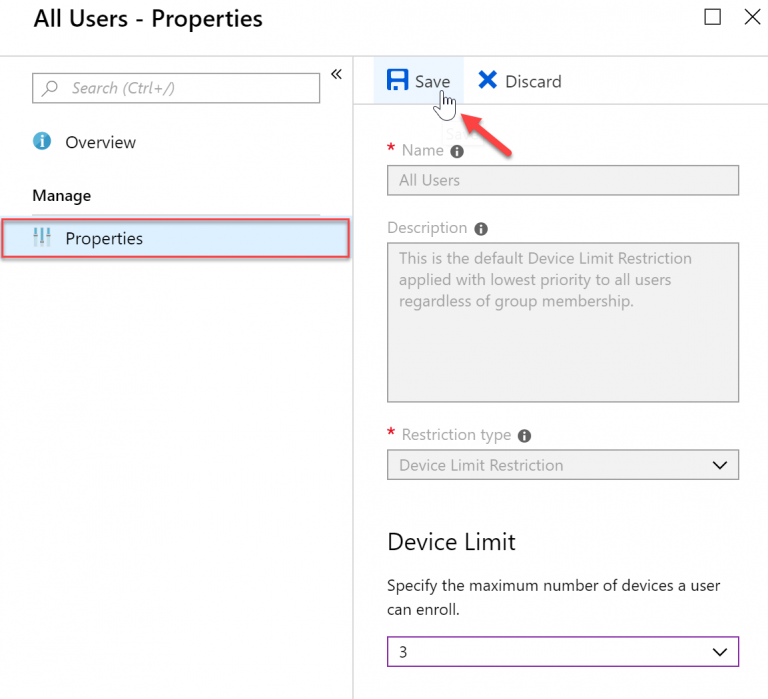Click the Description info icon
Viewport: 768px width, 699px height.
pos(481,229)
